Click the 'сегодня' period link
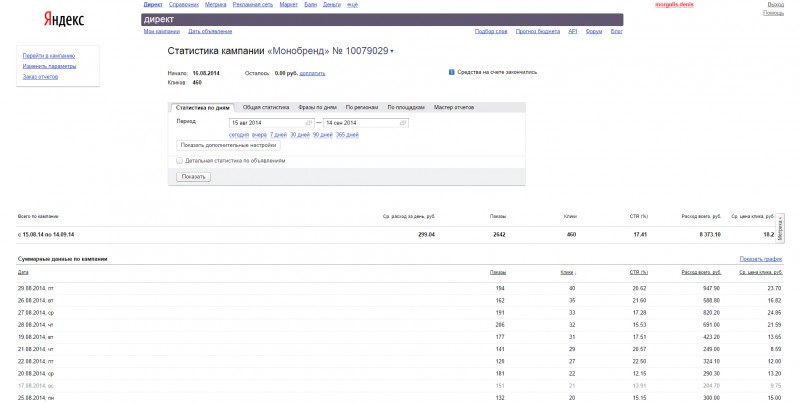The image size is (800, 404). coord(239,135)
